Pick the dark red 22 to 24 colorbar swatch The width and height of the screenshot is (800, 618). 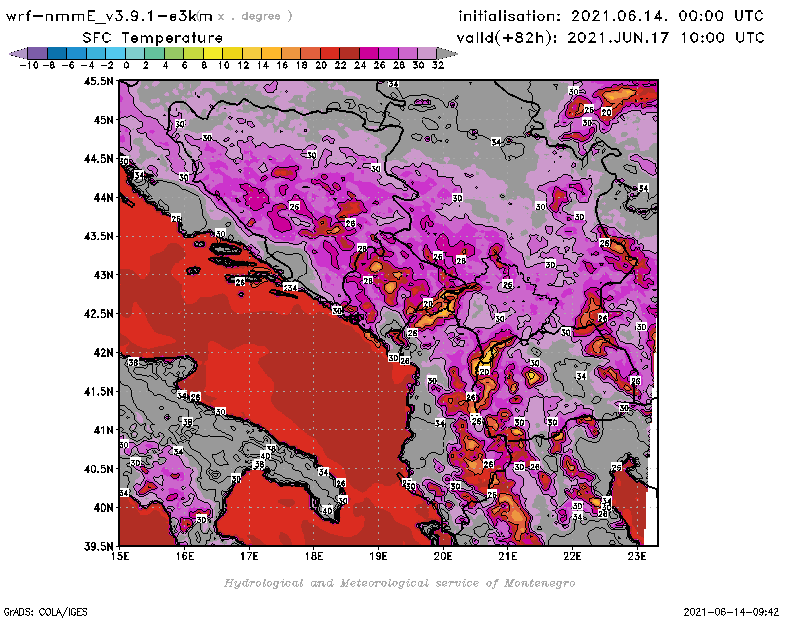pos(349,54)
